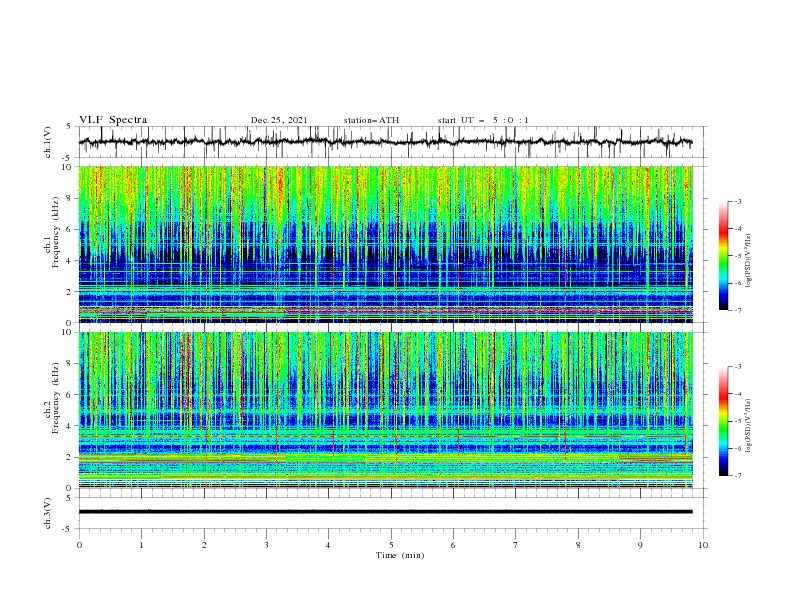Click the "-5" label on ch.1 colorbar
The image size is (792, 612).
[738, 256]
